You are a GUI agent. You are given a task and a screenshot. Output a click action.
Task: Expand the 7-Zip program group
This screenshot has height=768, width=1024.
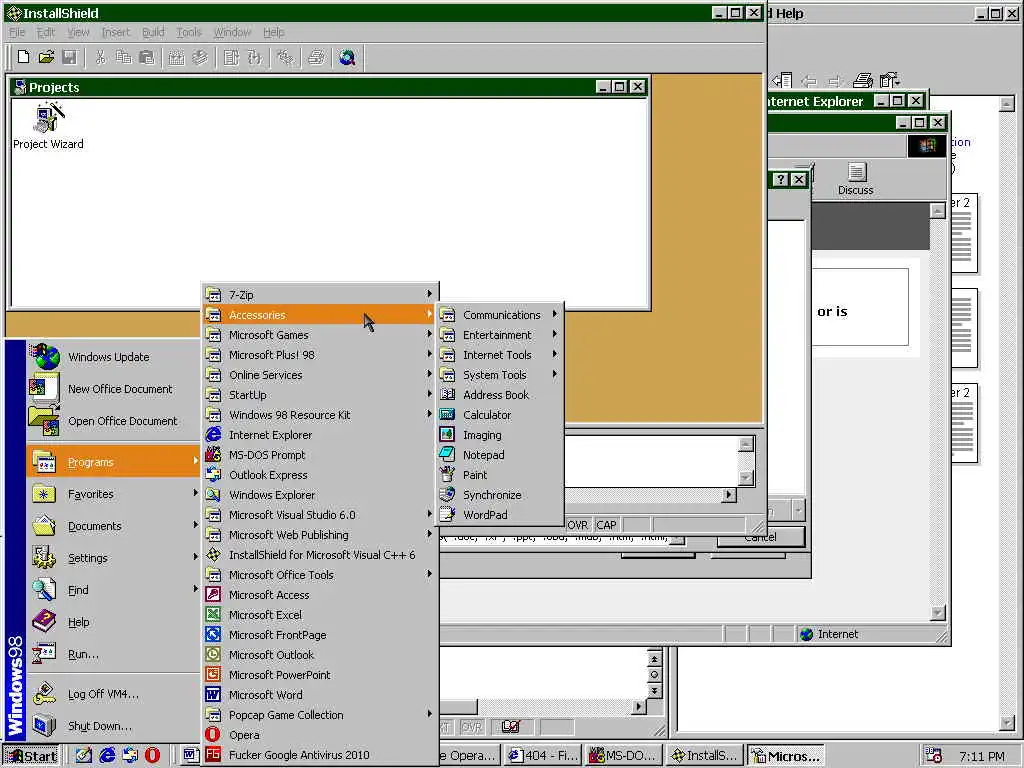pos(319,295)
